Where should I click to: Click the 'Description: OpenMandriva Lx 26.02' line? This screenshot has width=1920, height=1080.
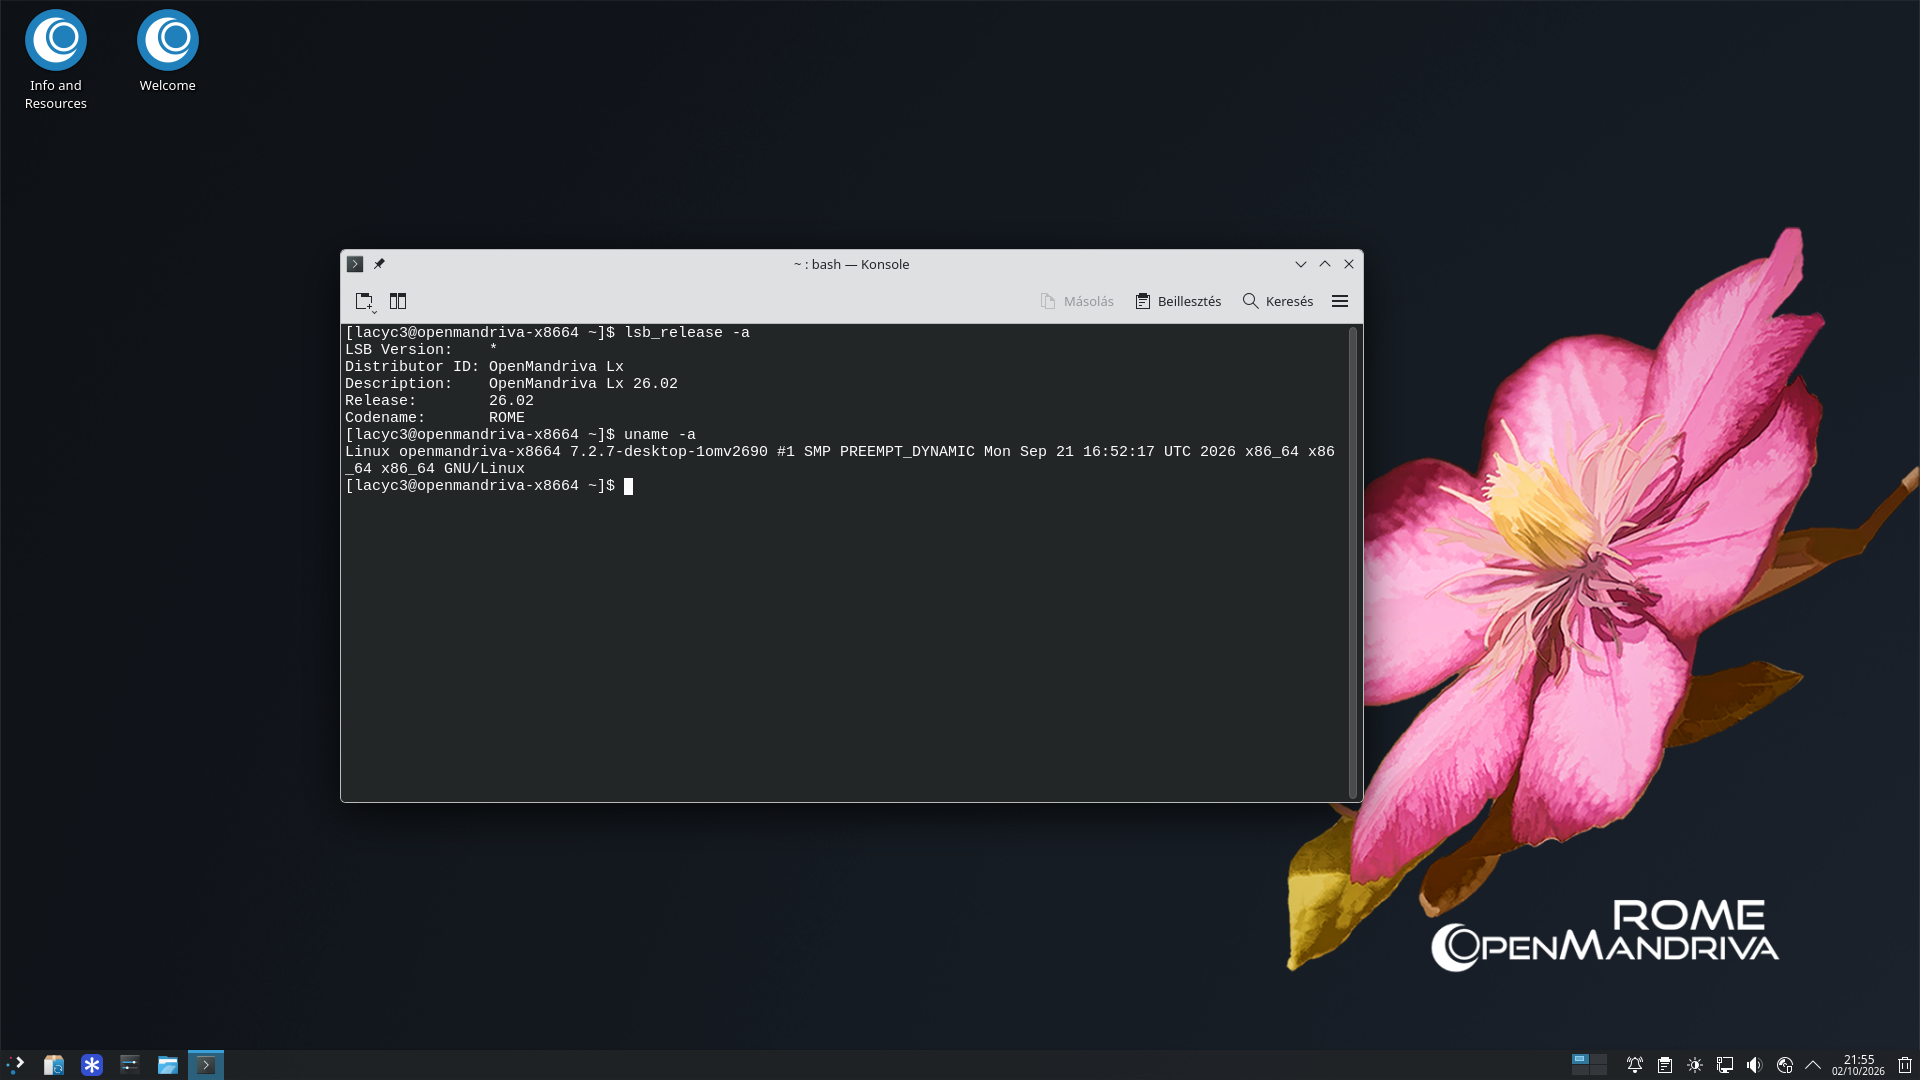[511, 384]
